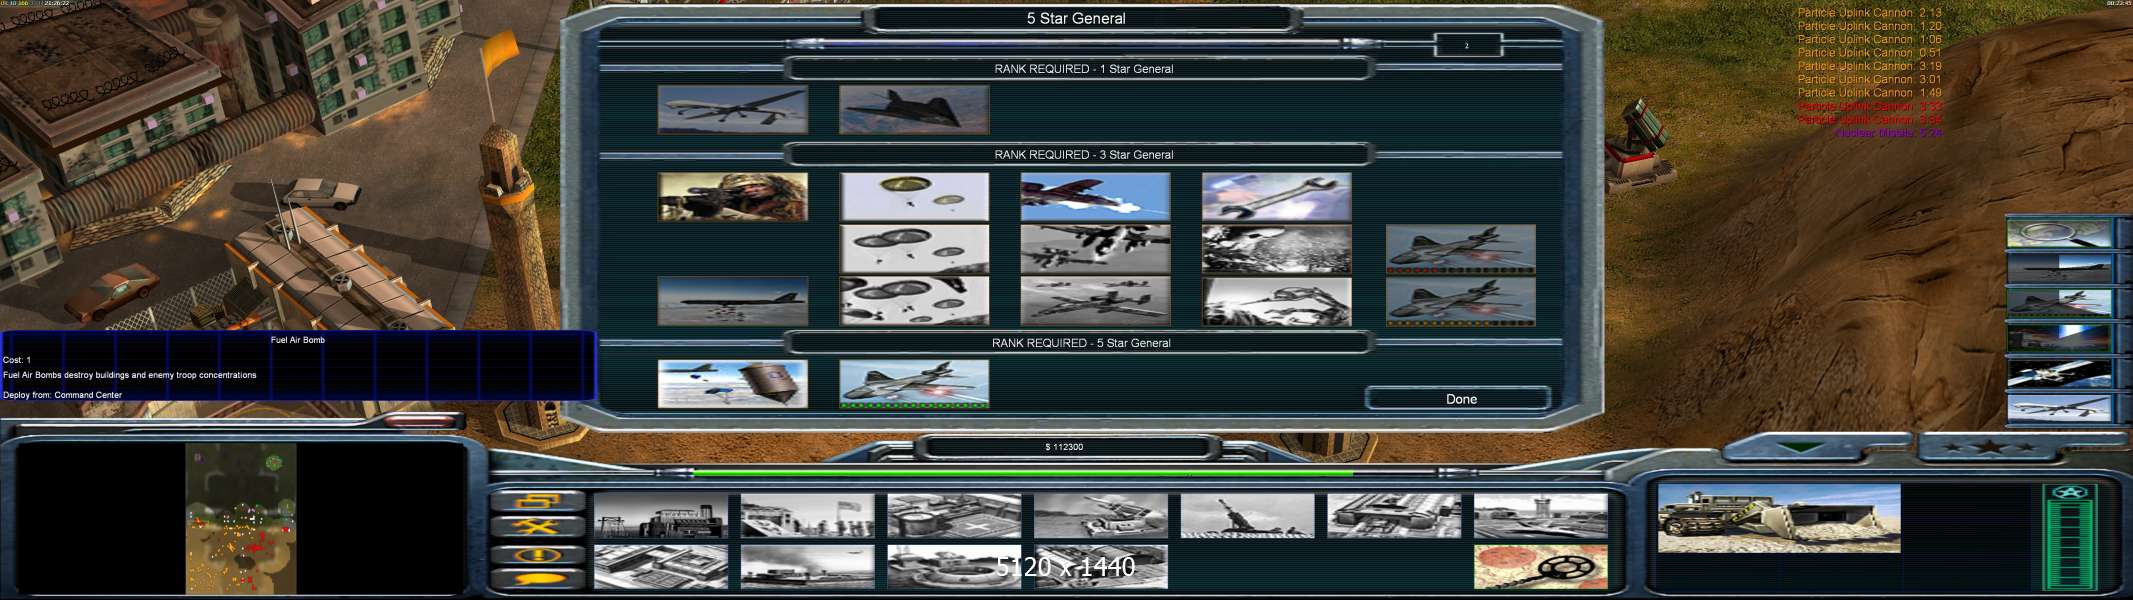
Task: Choose the Pathfinder sniper power icon
Action: (x=732, y=197)
